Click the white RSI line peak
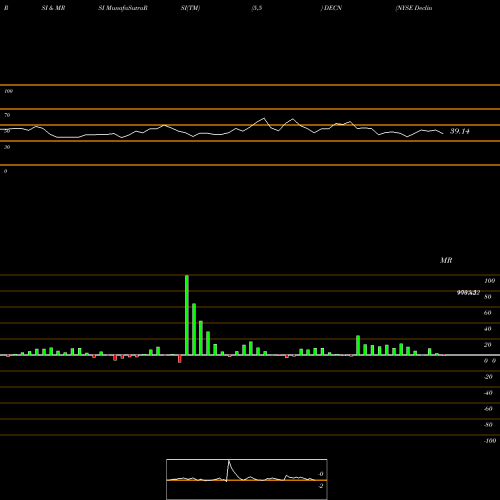The image size is (500, 500). click(264, 118)
